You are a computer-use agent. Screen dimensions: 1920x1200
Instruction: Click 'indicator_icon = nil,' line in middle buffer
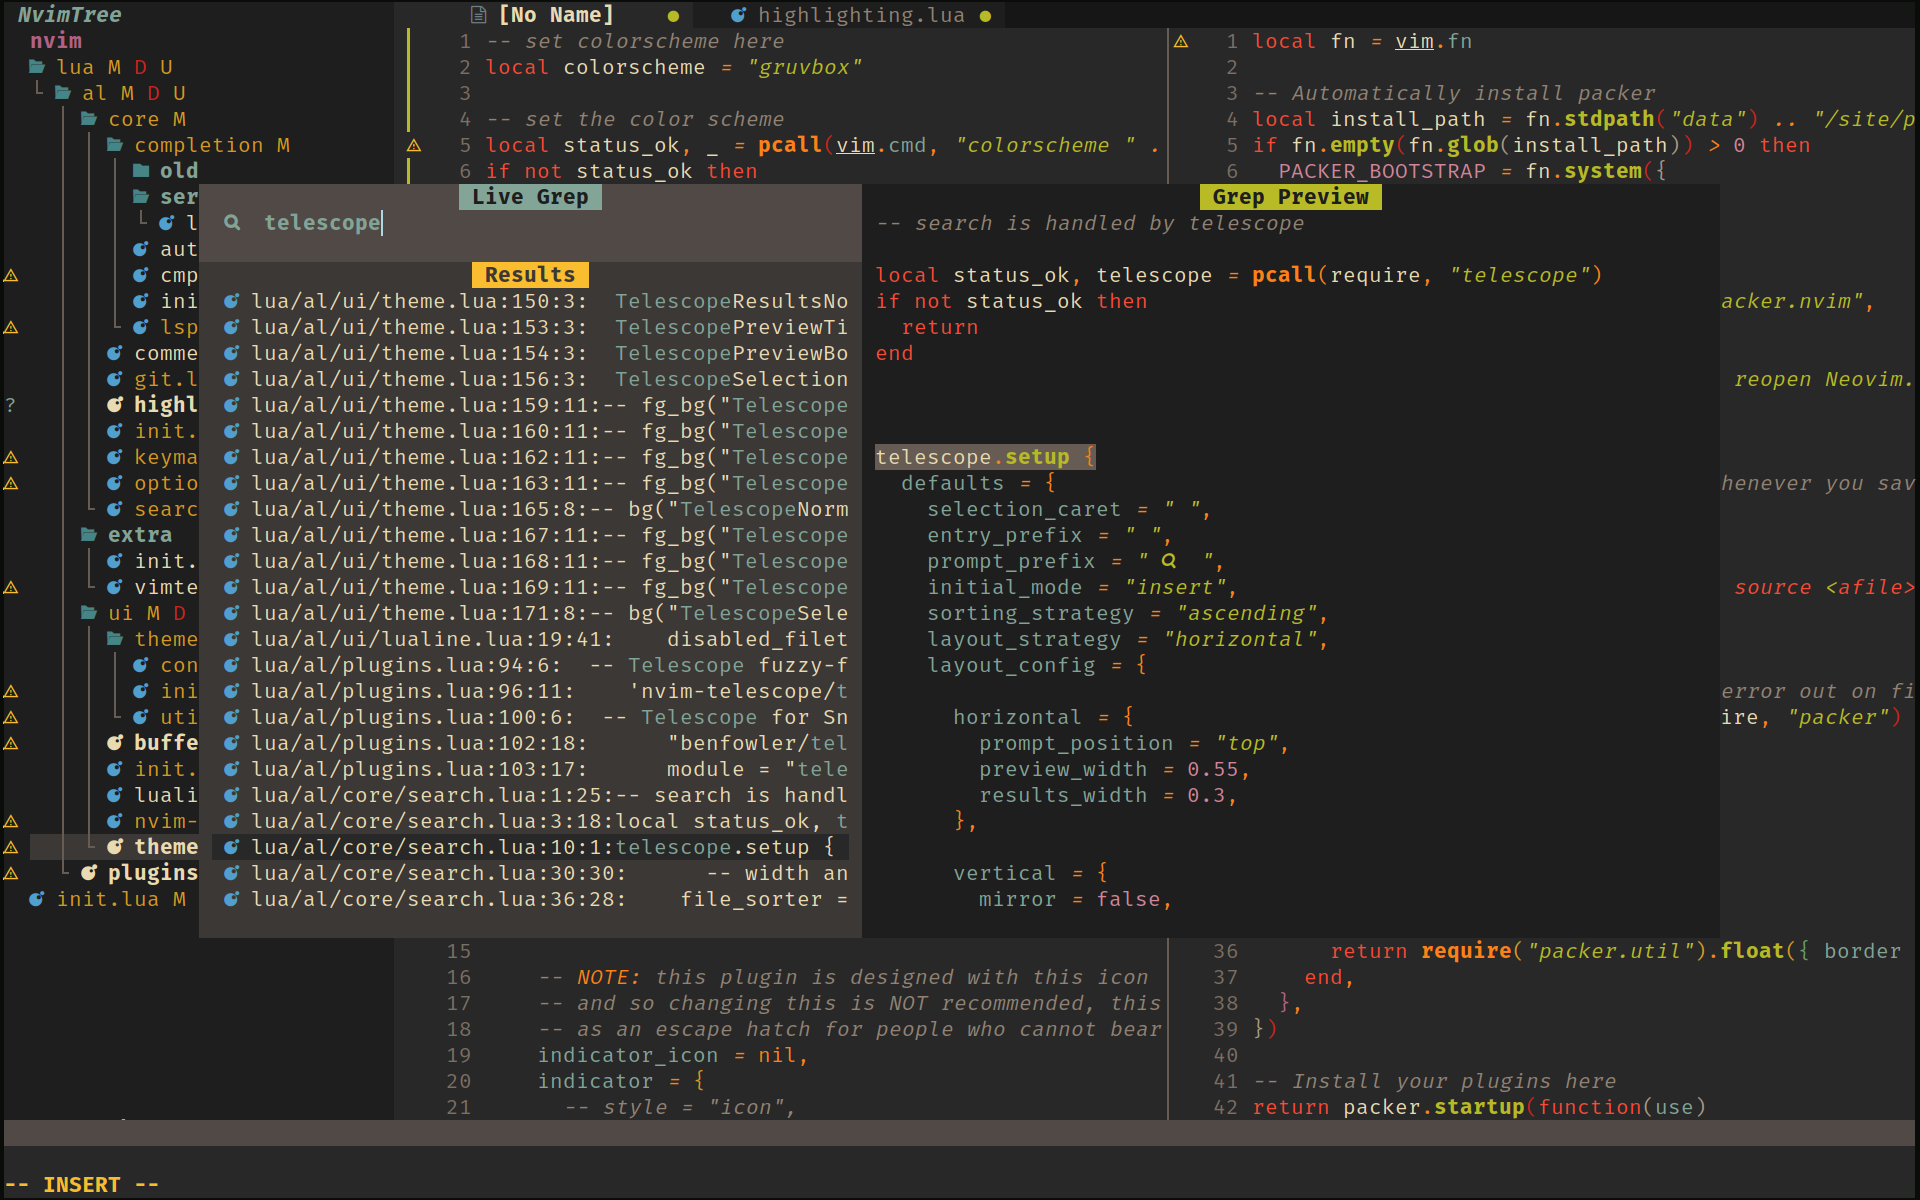(673, 1055)
